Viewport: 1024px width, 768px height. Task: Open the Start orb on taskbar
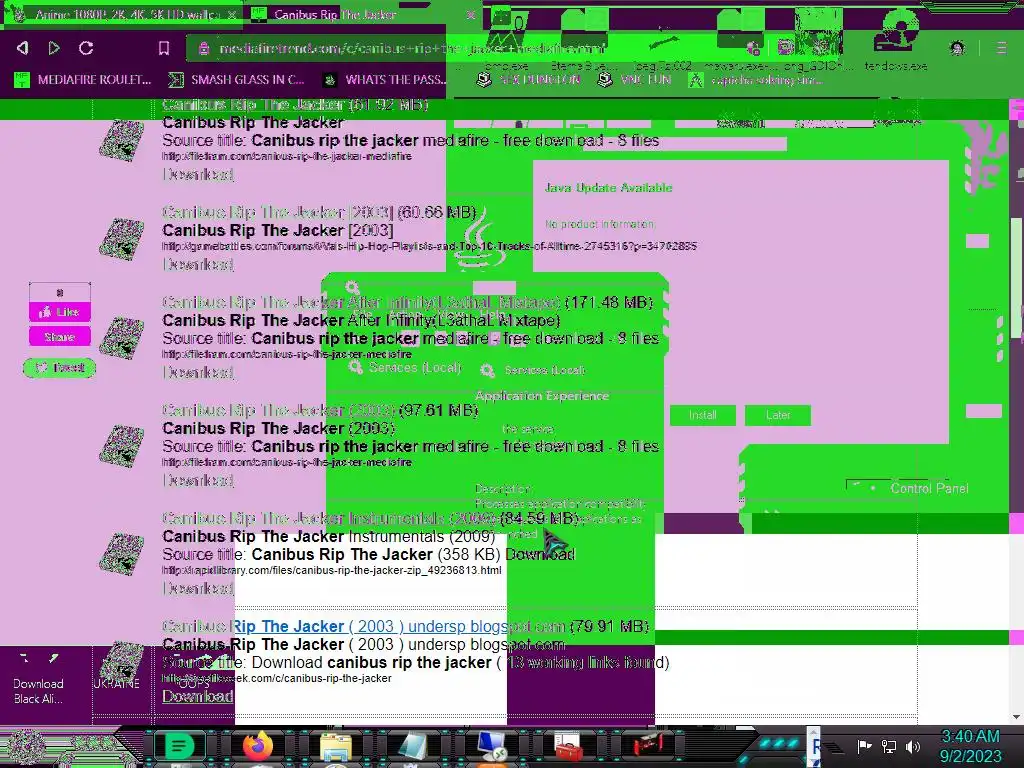26,746
